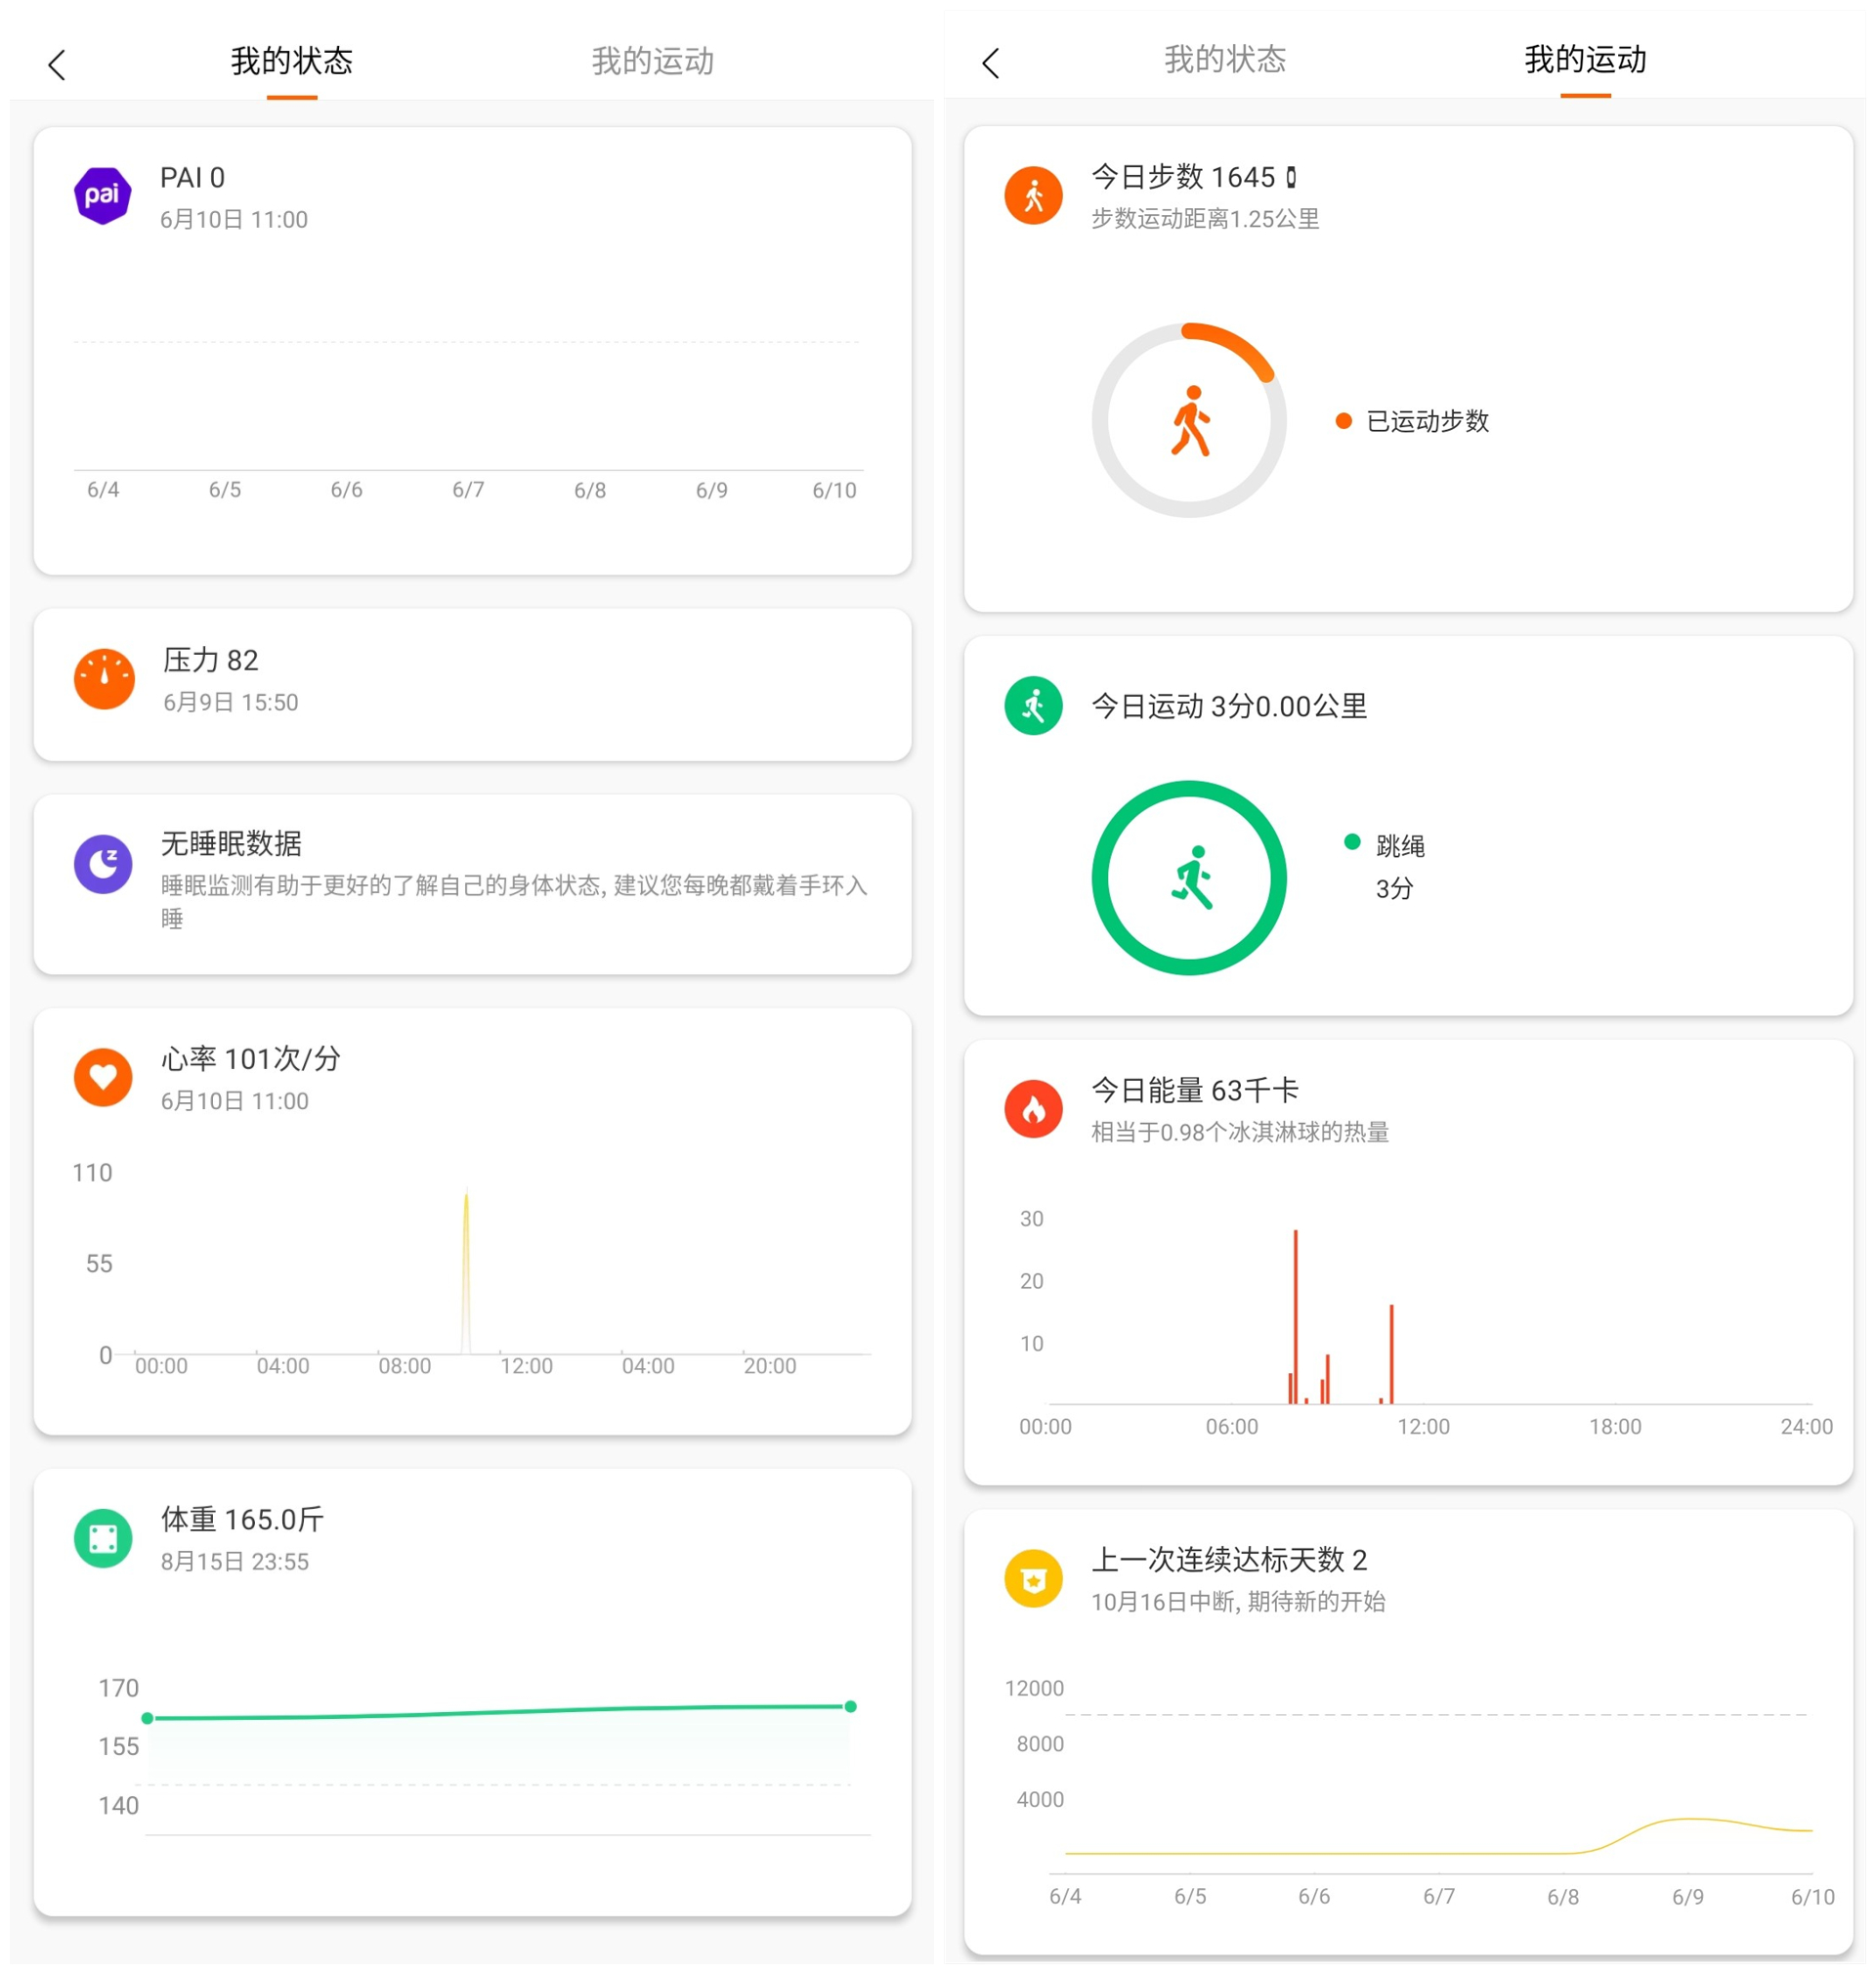
Task: Open the orange stress gauge icon
Action: click(x=104, y=679)
